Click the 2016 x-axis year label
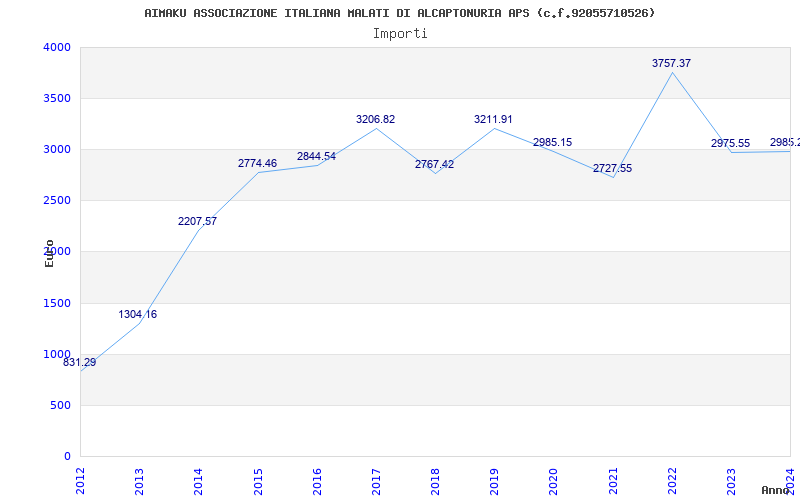The width and height of the screenshot is (800, 500). point(317,481)
